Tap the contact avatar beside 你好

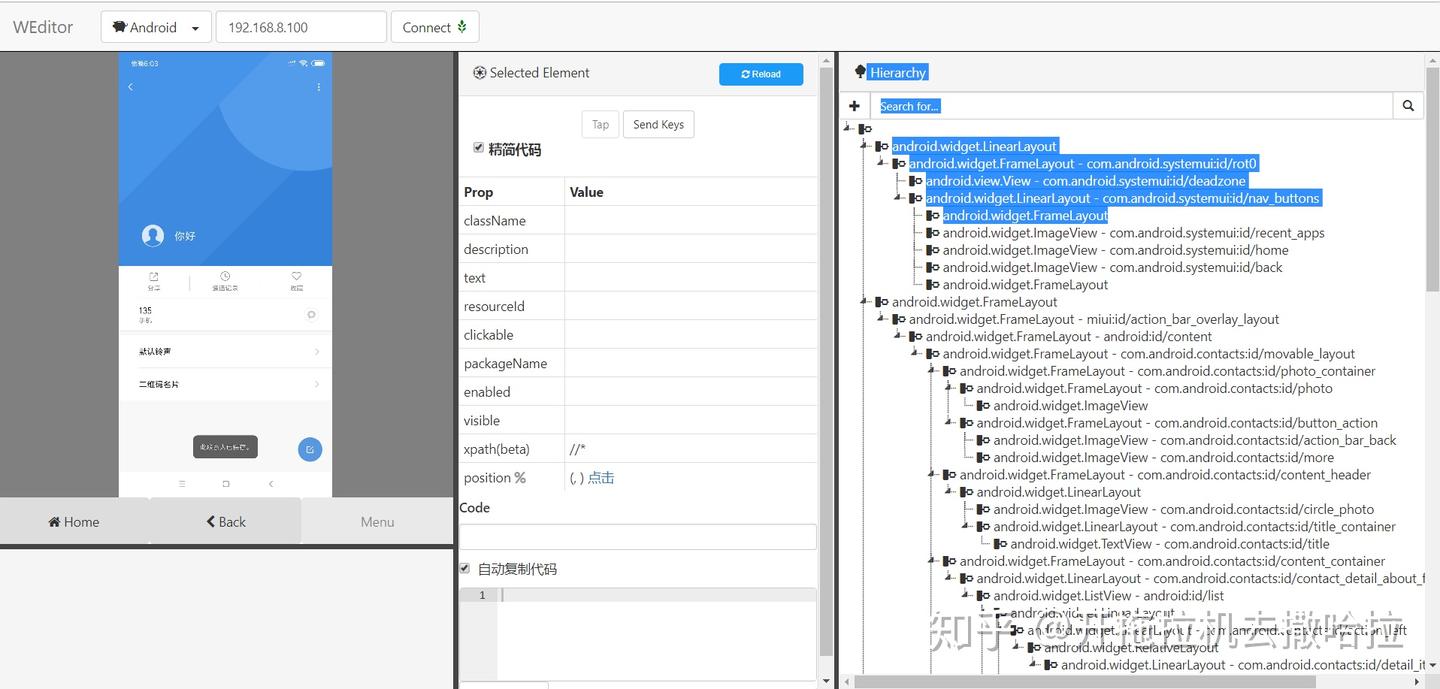pyautogui.click(x=153, y=235)
